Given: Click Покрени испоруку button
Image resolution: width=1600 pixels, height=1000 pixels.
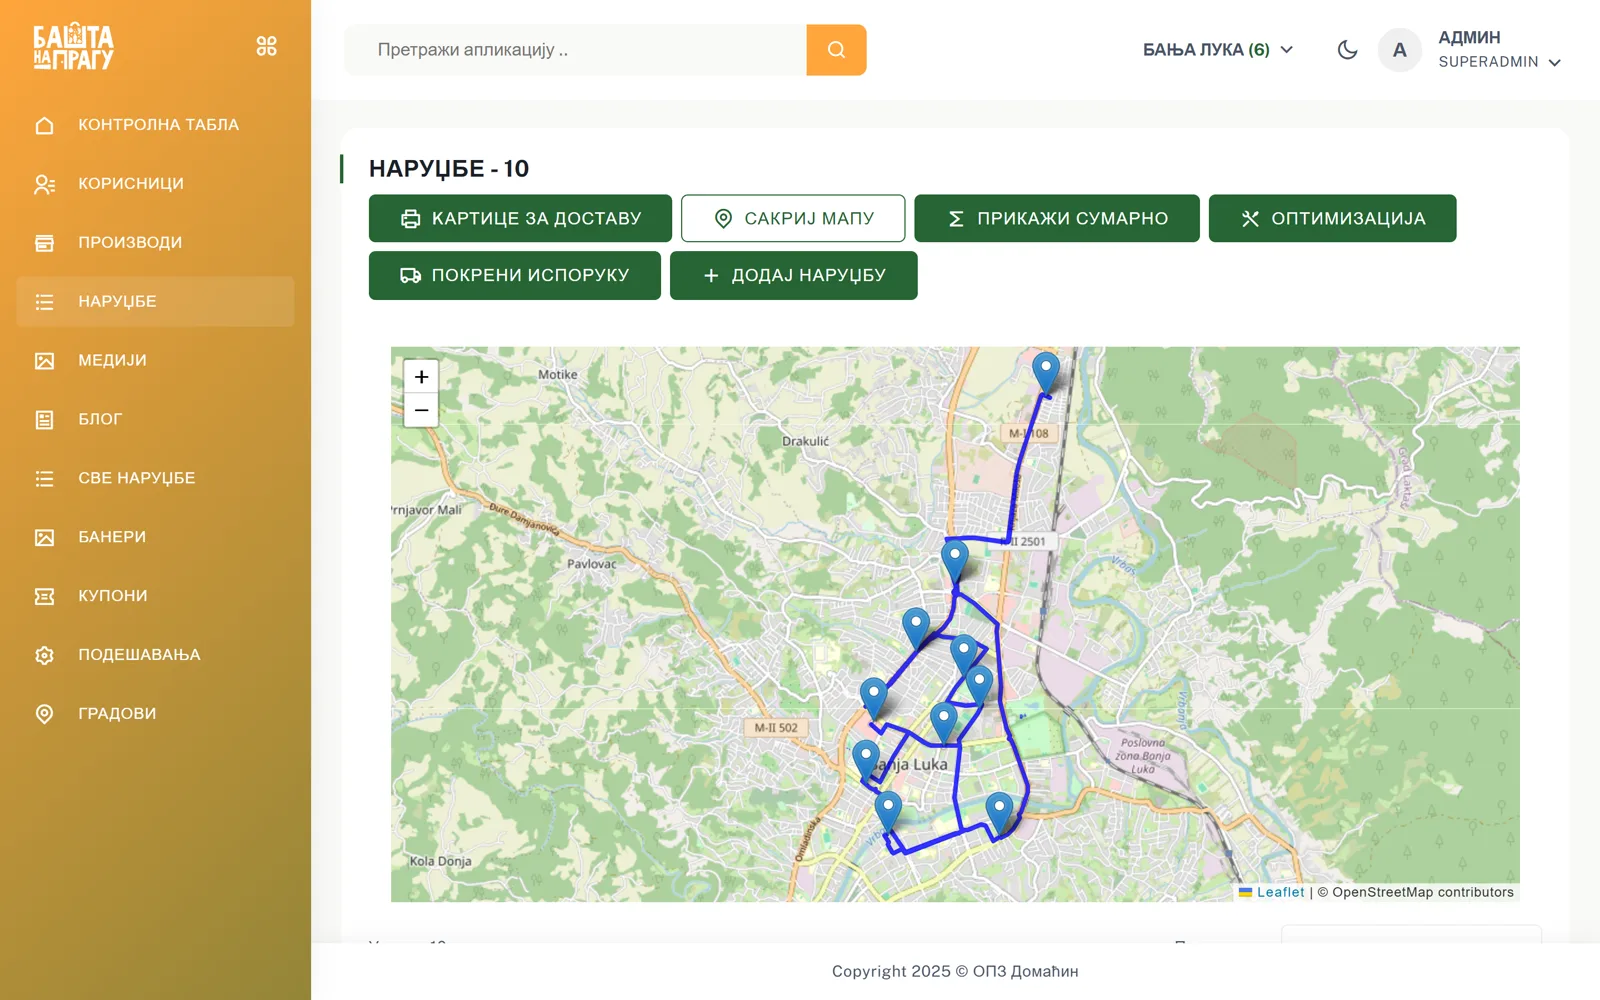Looking at the screenshot, I should pos(515,275).
